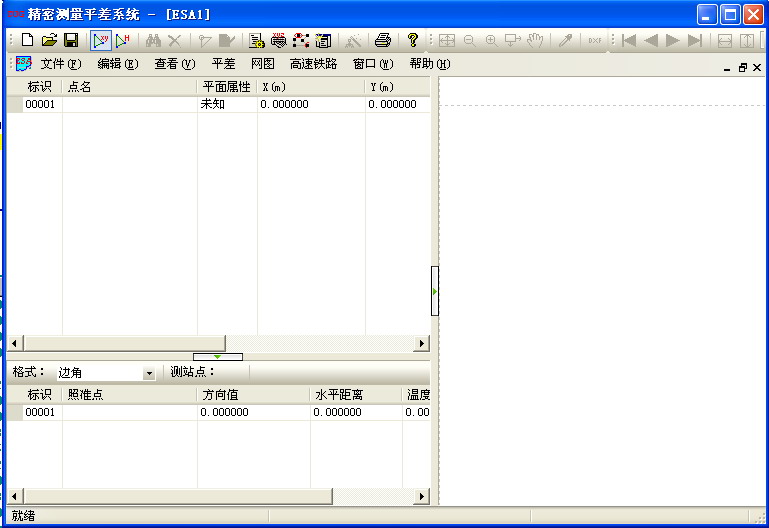This screenshot has height=528, width=769.
Task: Go to next record arrow
Action: click(x=672, y=40)
